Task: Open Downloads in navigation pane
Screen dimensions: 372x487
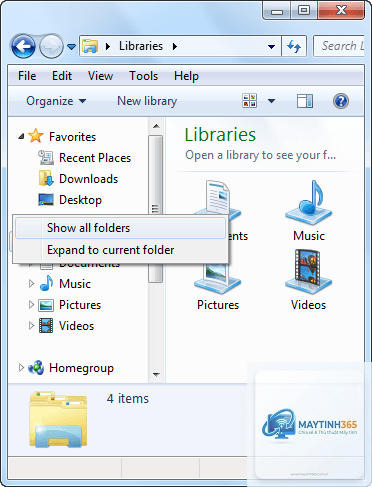Action: 88,179
